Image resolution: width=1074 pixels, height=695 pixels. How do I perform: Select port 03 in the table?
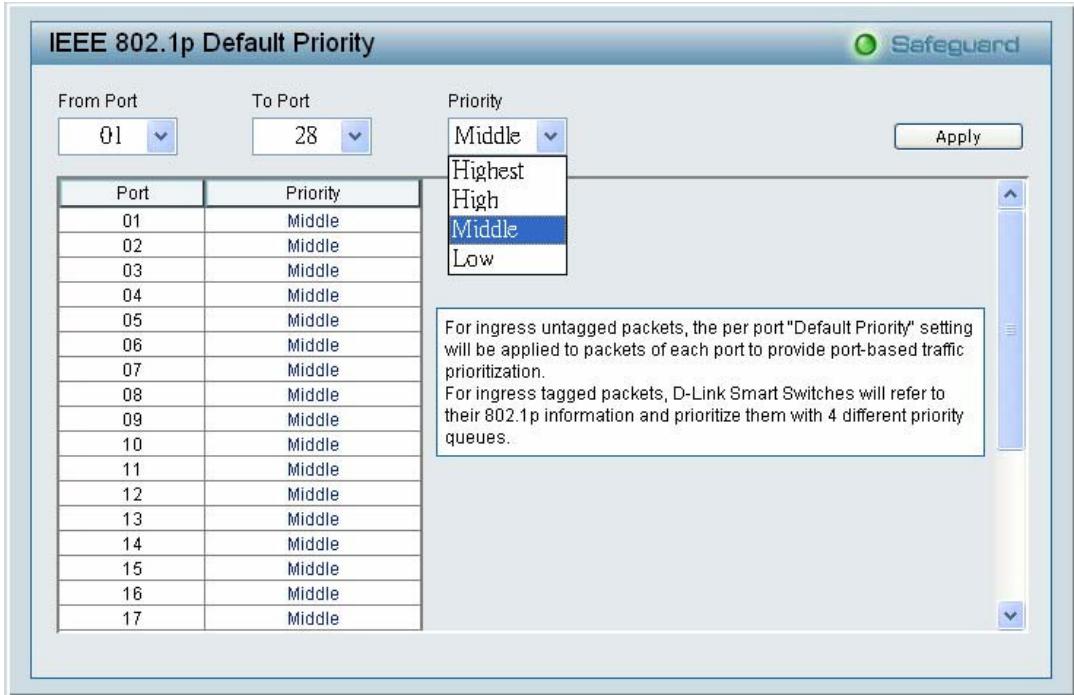(x=132, y=270)
